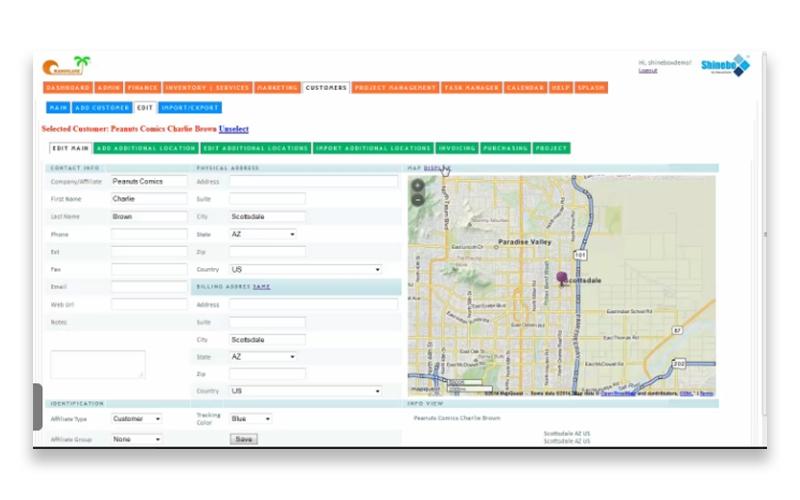Screen dimensions: 800x500
Task: Open the Invoicing tab
Action: (x=457, y=148)
